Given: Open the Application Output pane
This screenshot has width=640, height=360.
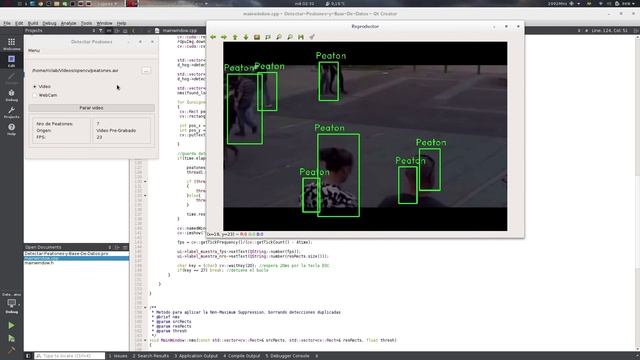Looking at the screenshot, I should [196, 356].
